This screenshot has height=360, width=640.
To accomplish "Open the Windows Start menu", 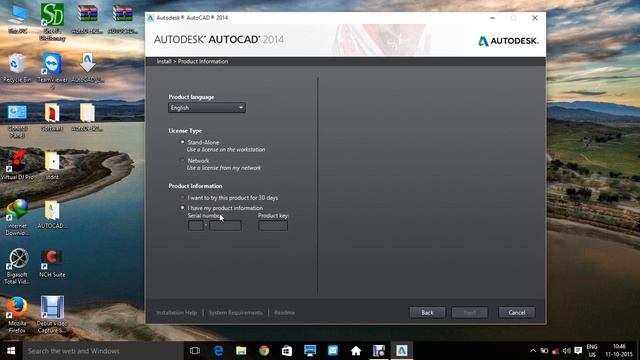I will pyautogui.click(x=11, y=351).
